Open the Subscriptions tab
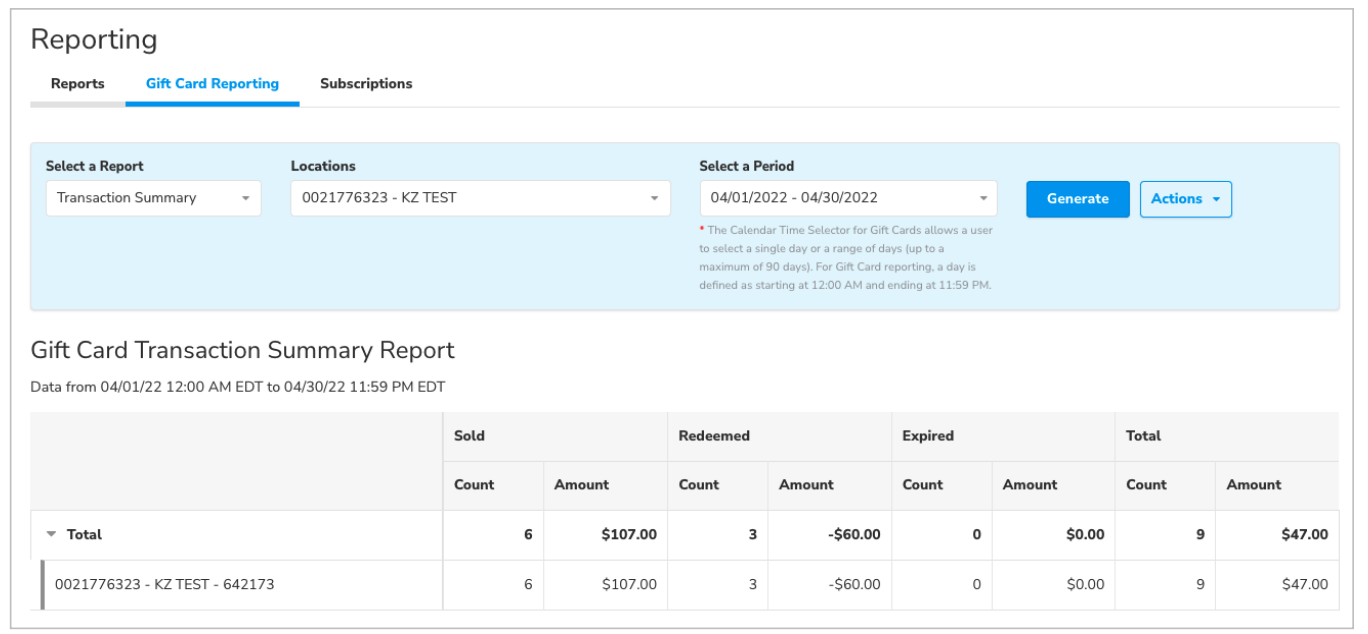Viewport: 1368px width, 634px height. click(x=366, y=84)
